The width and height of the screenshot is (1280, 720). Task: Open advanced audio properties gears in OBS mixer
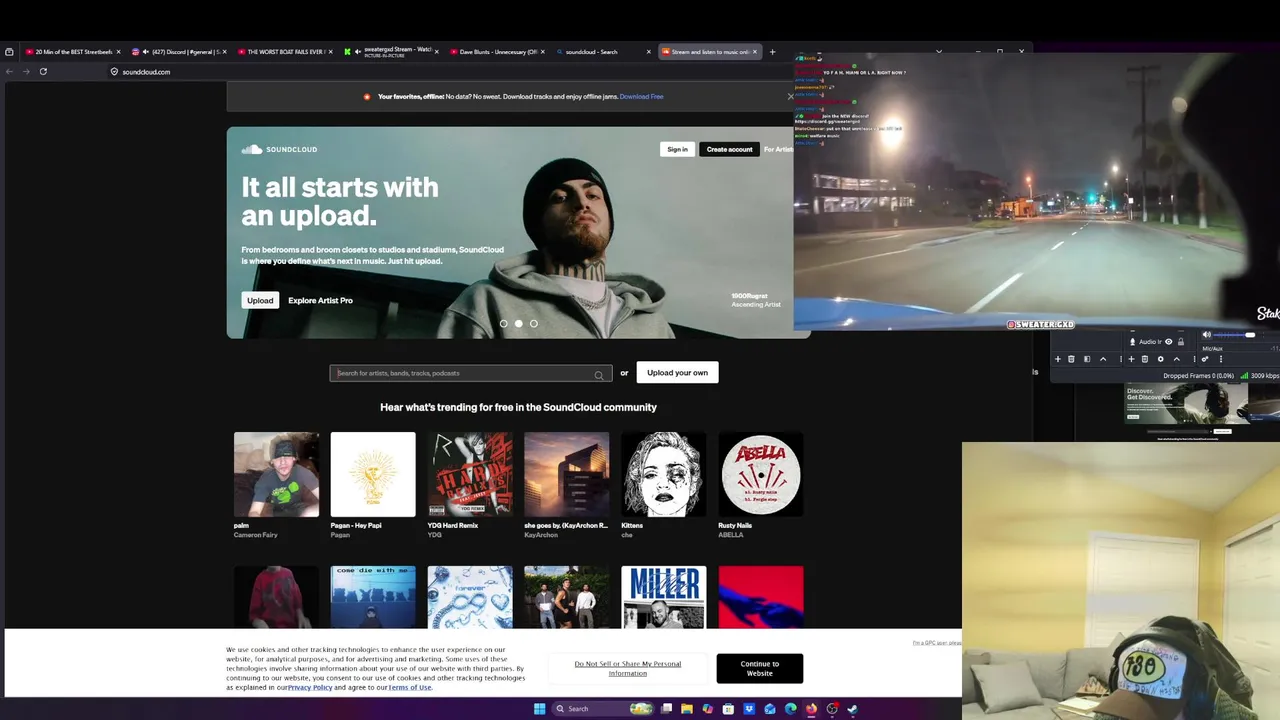1205,359
